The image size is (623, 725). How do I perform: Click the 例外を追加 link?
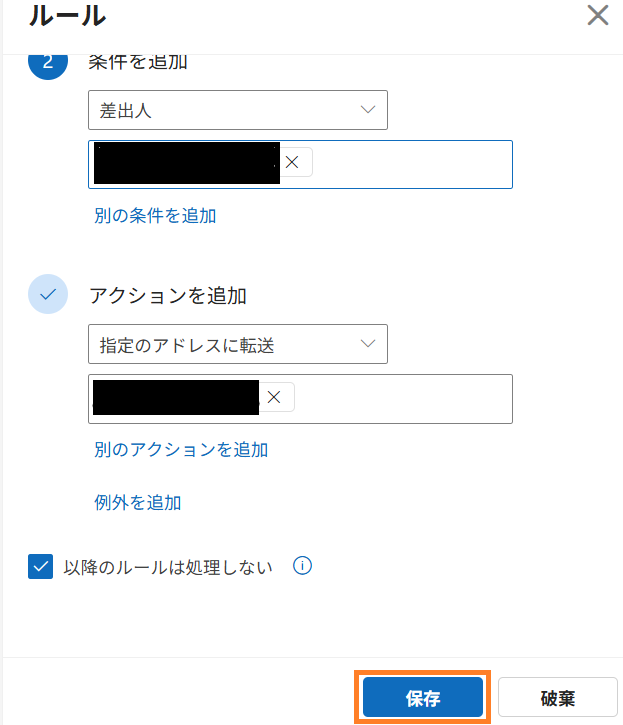pyautogui.click(x=137, y=502)
